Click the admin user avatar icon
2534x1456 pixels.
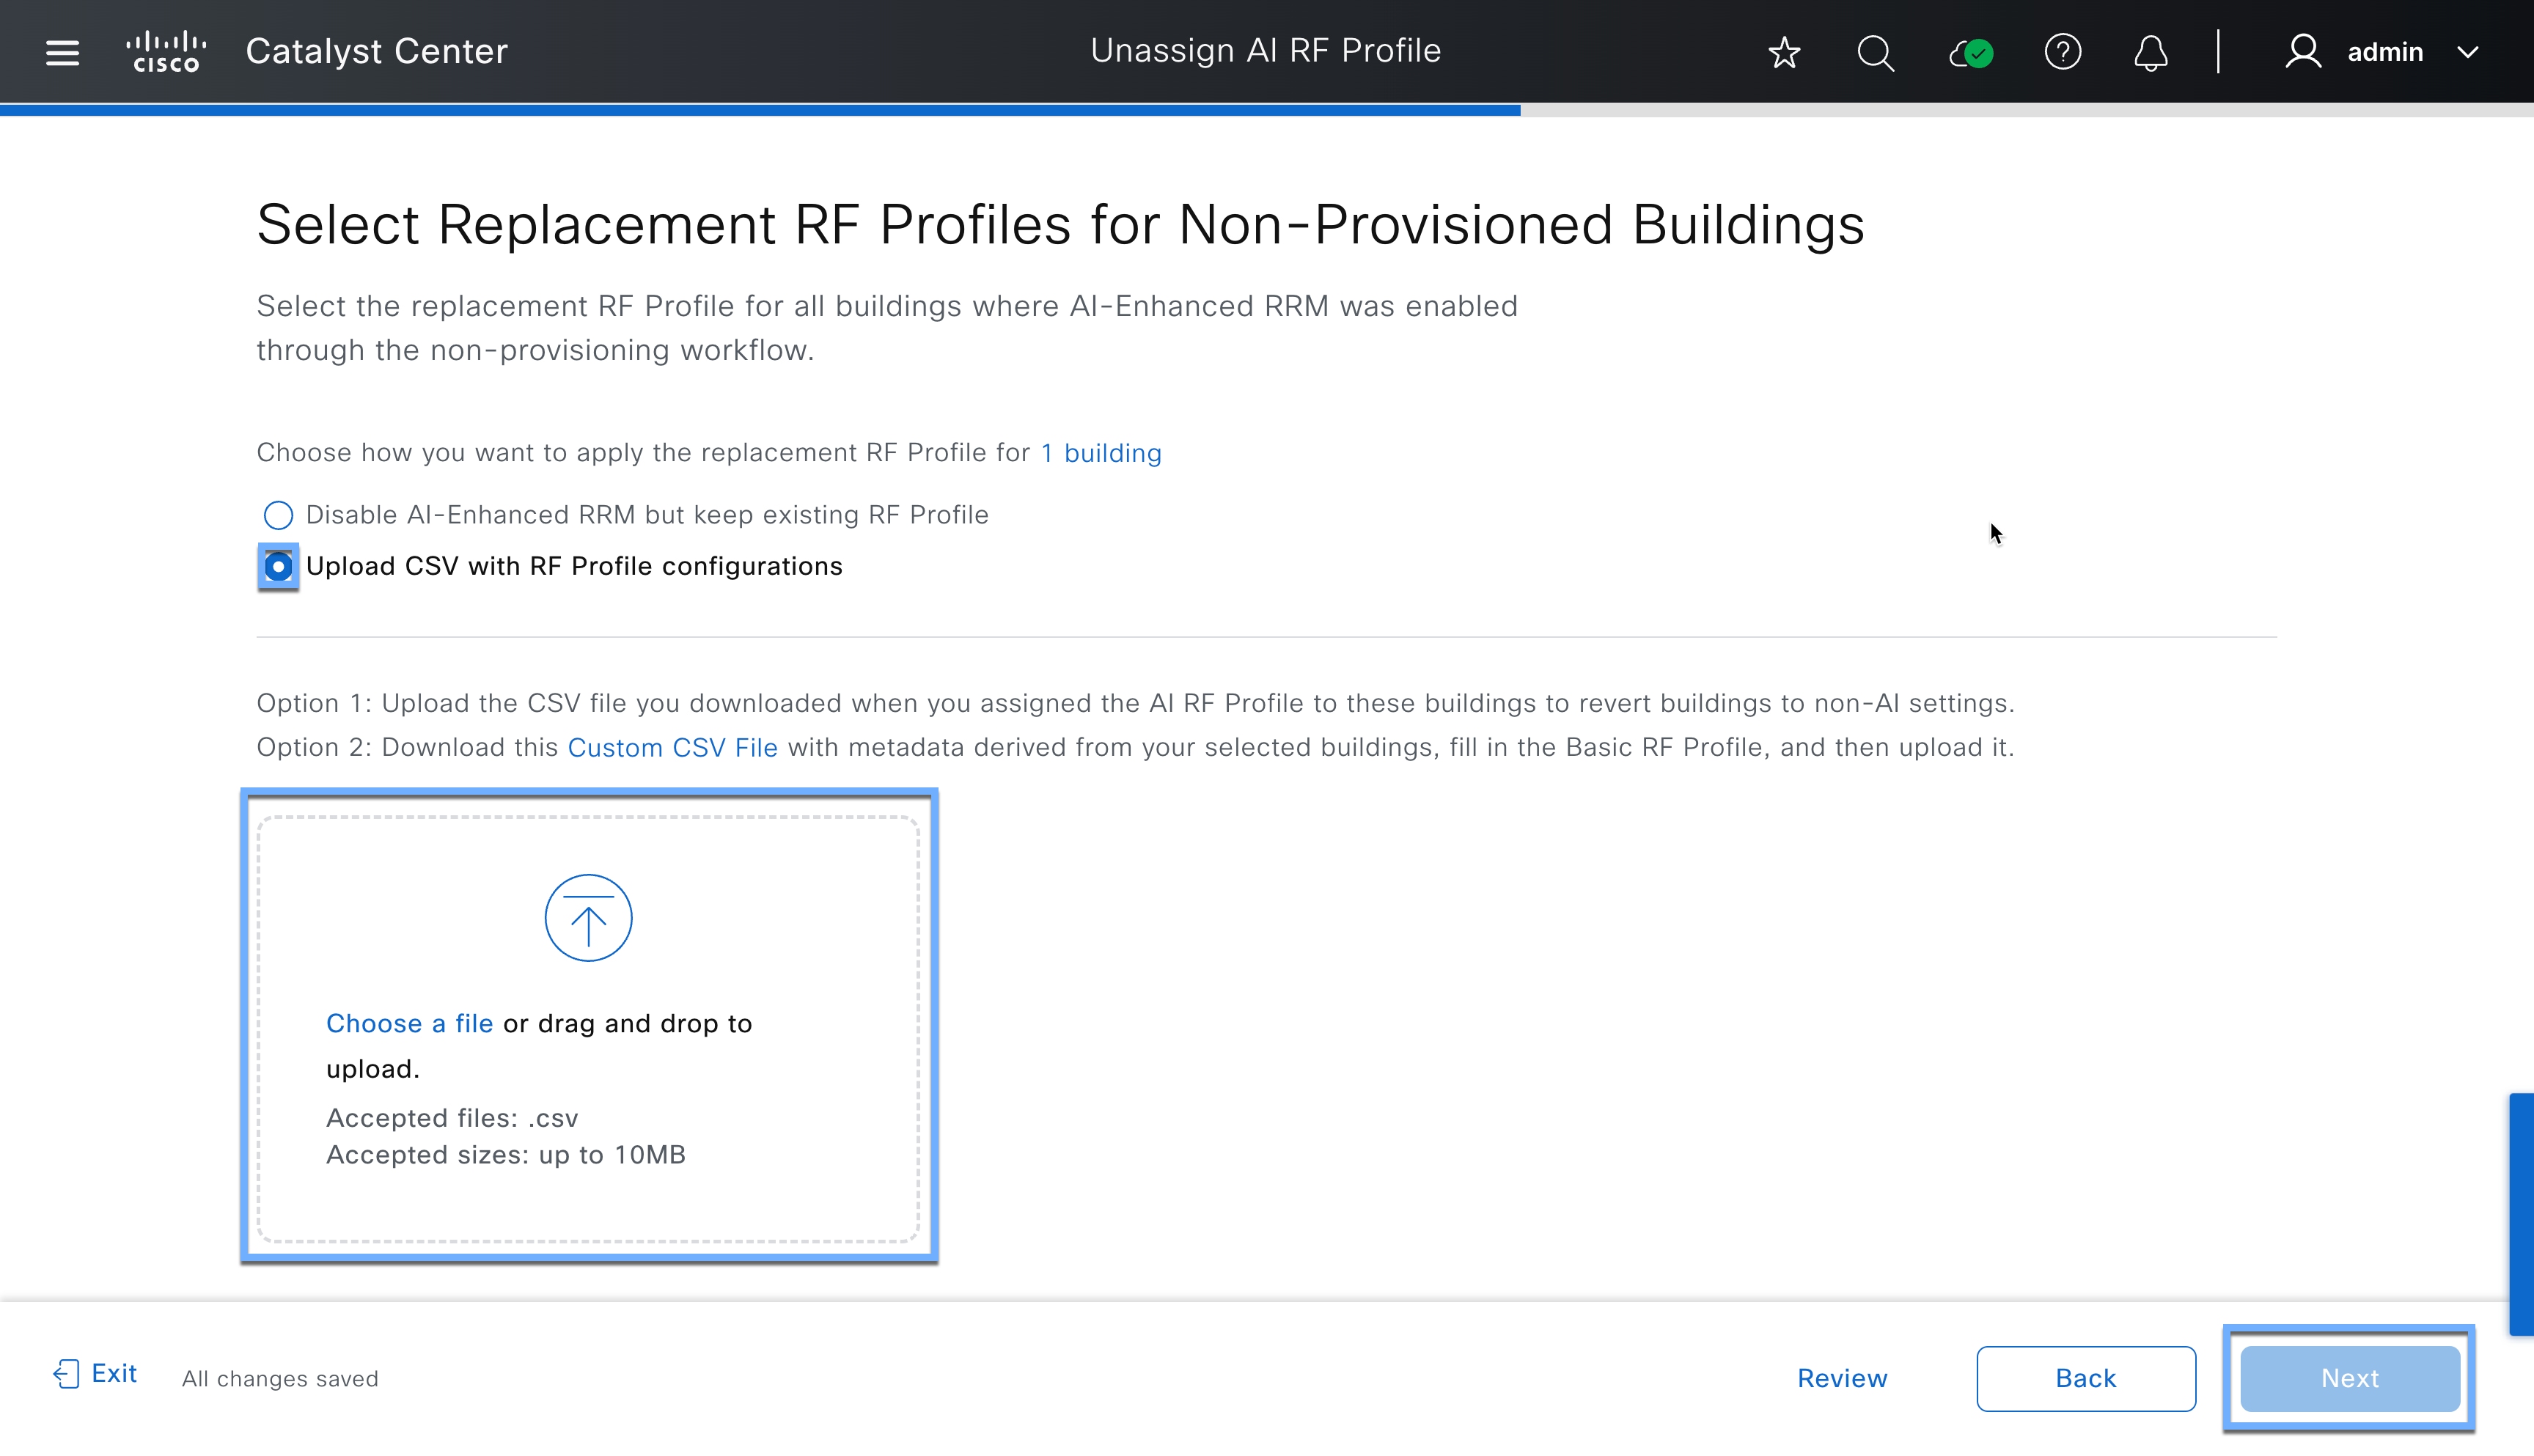2302,52
